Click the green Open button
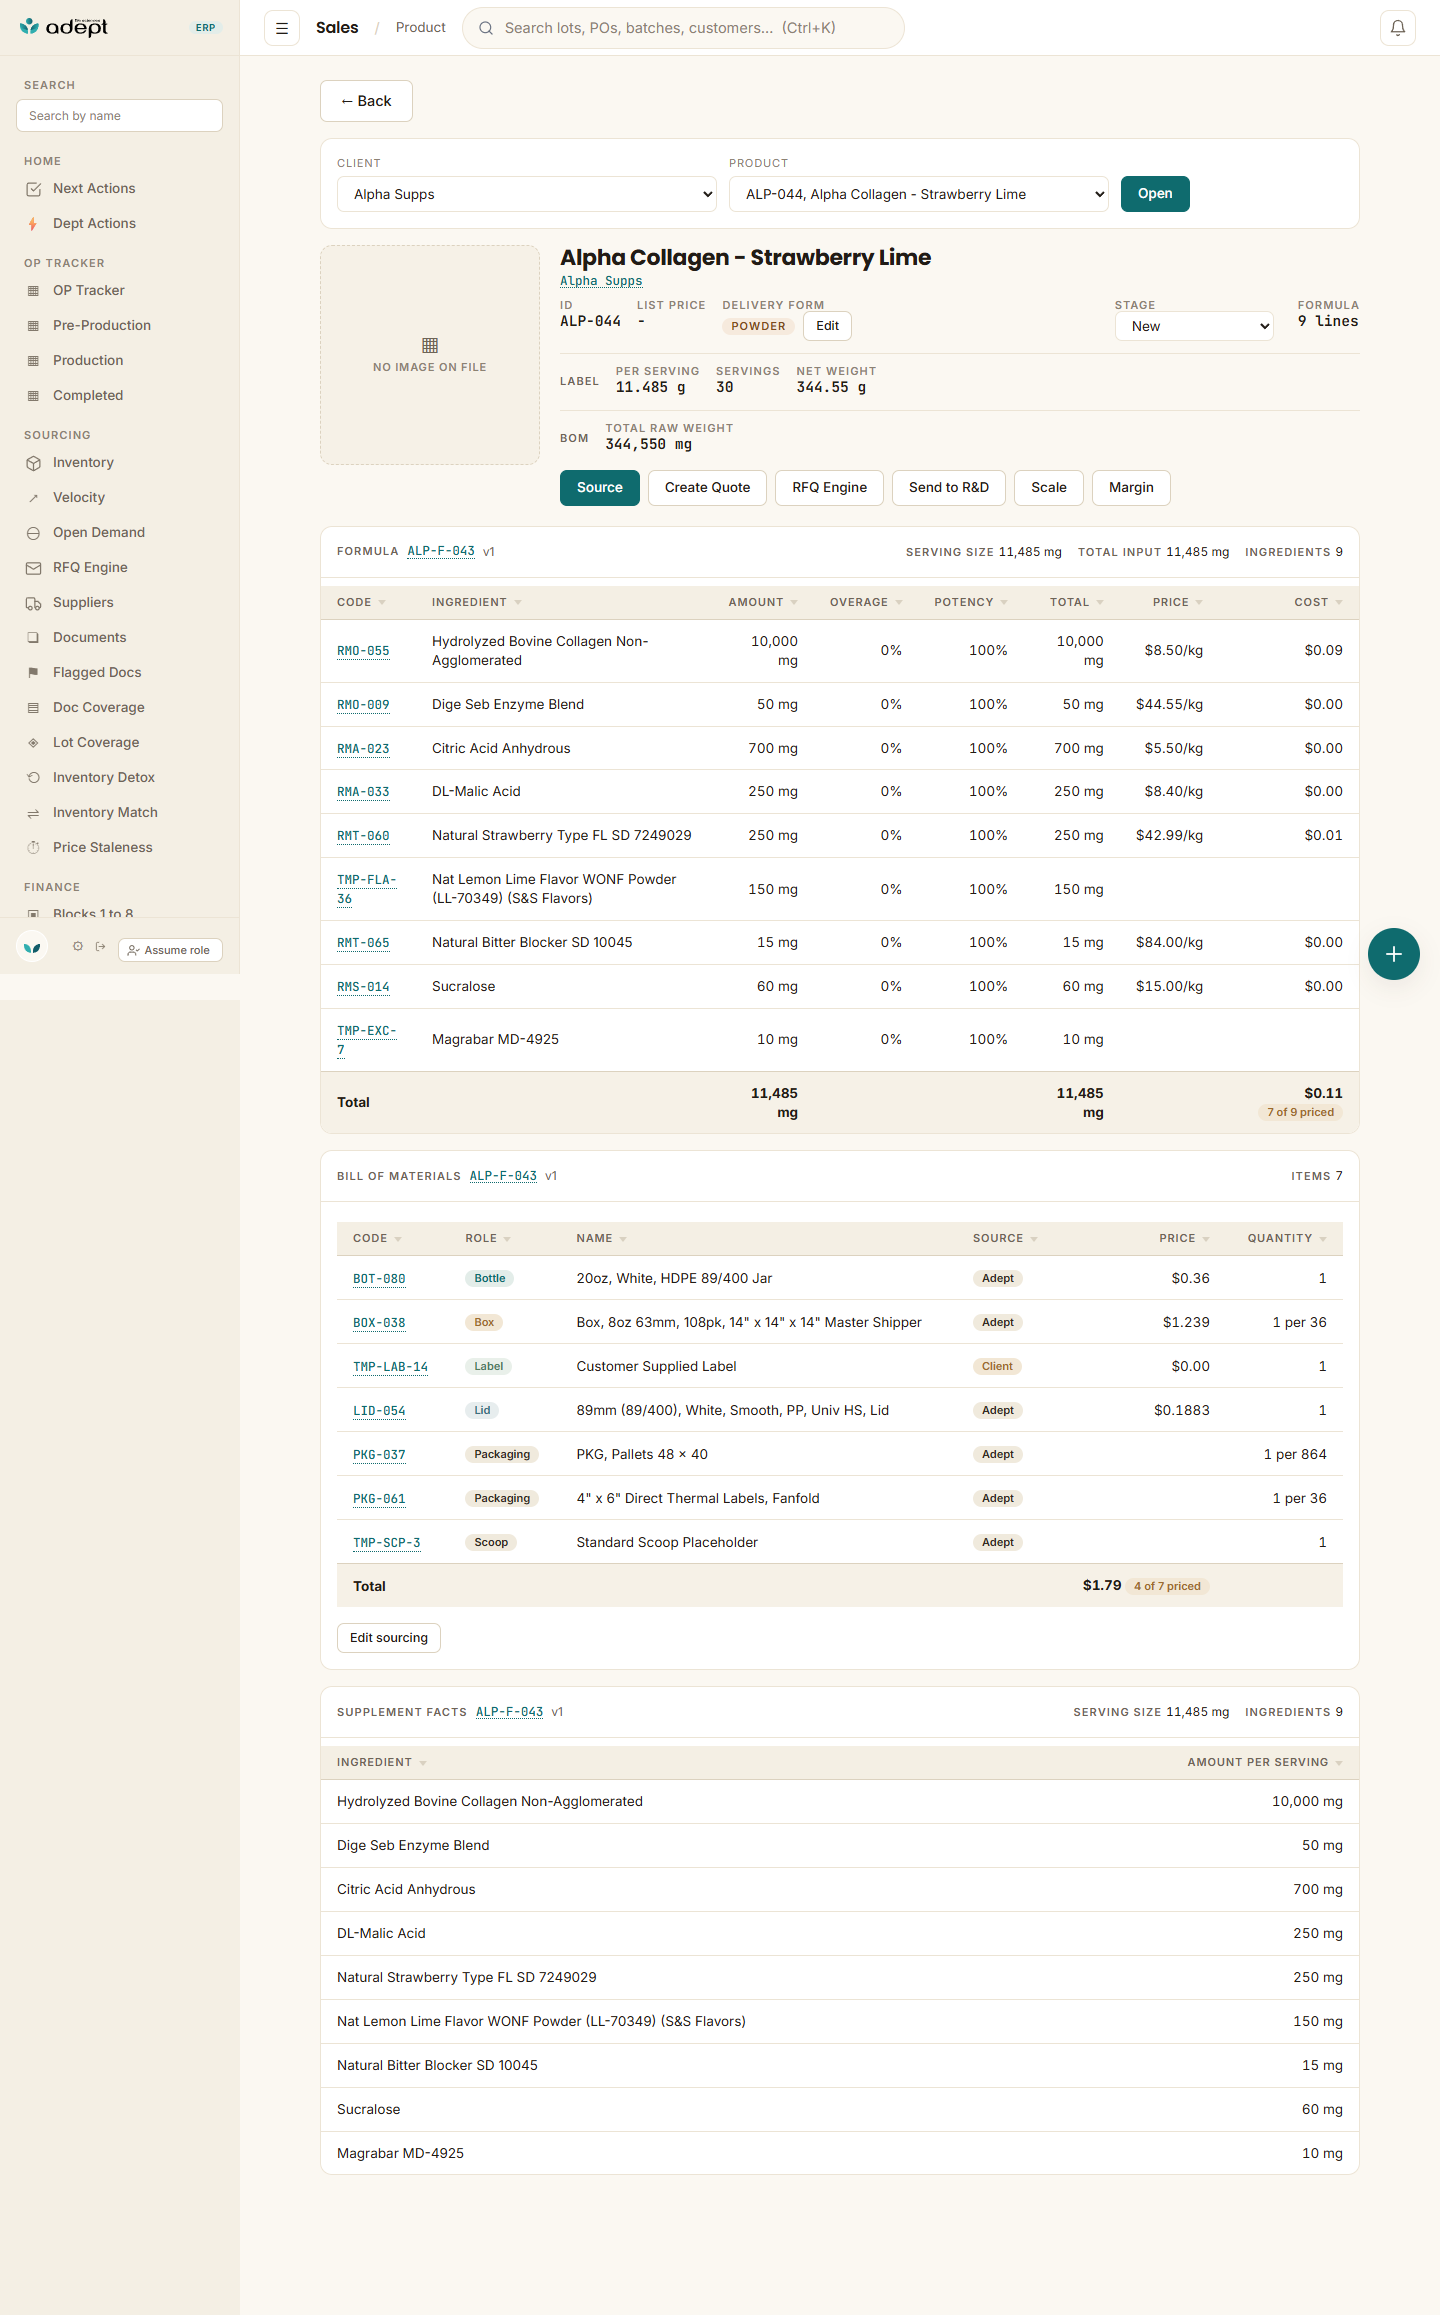 click(x=1155, y=194)
